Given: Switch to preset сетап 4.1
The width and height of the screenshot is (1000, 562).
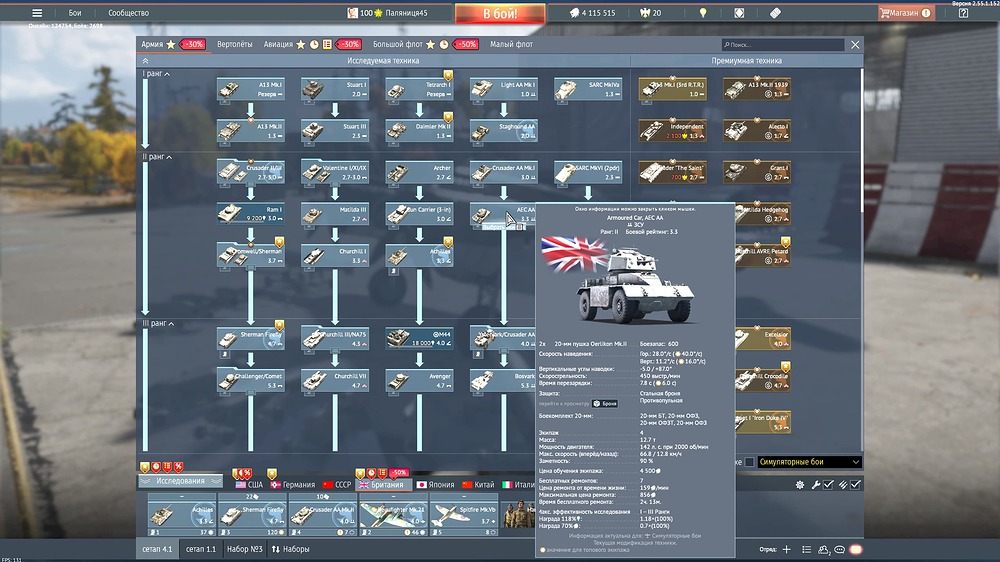Looking at the screenshot, I should coord(157,549).
